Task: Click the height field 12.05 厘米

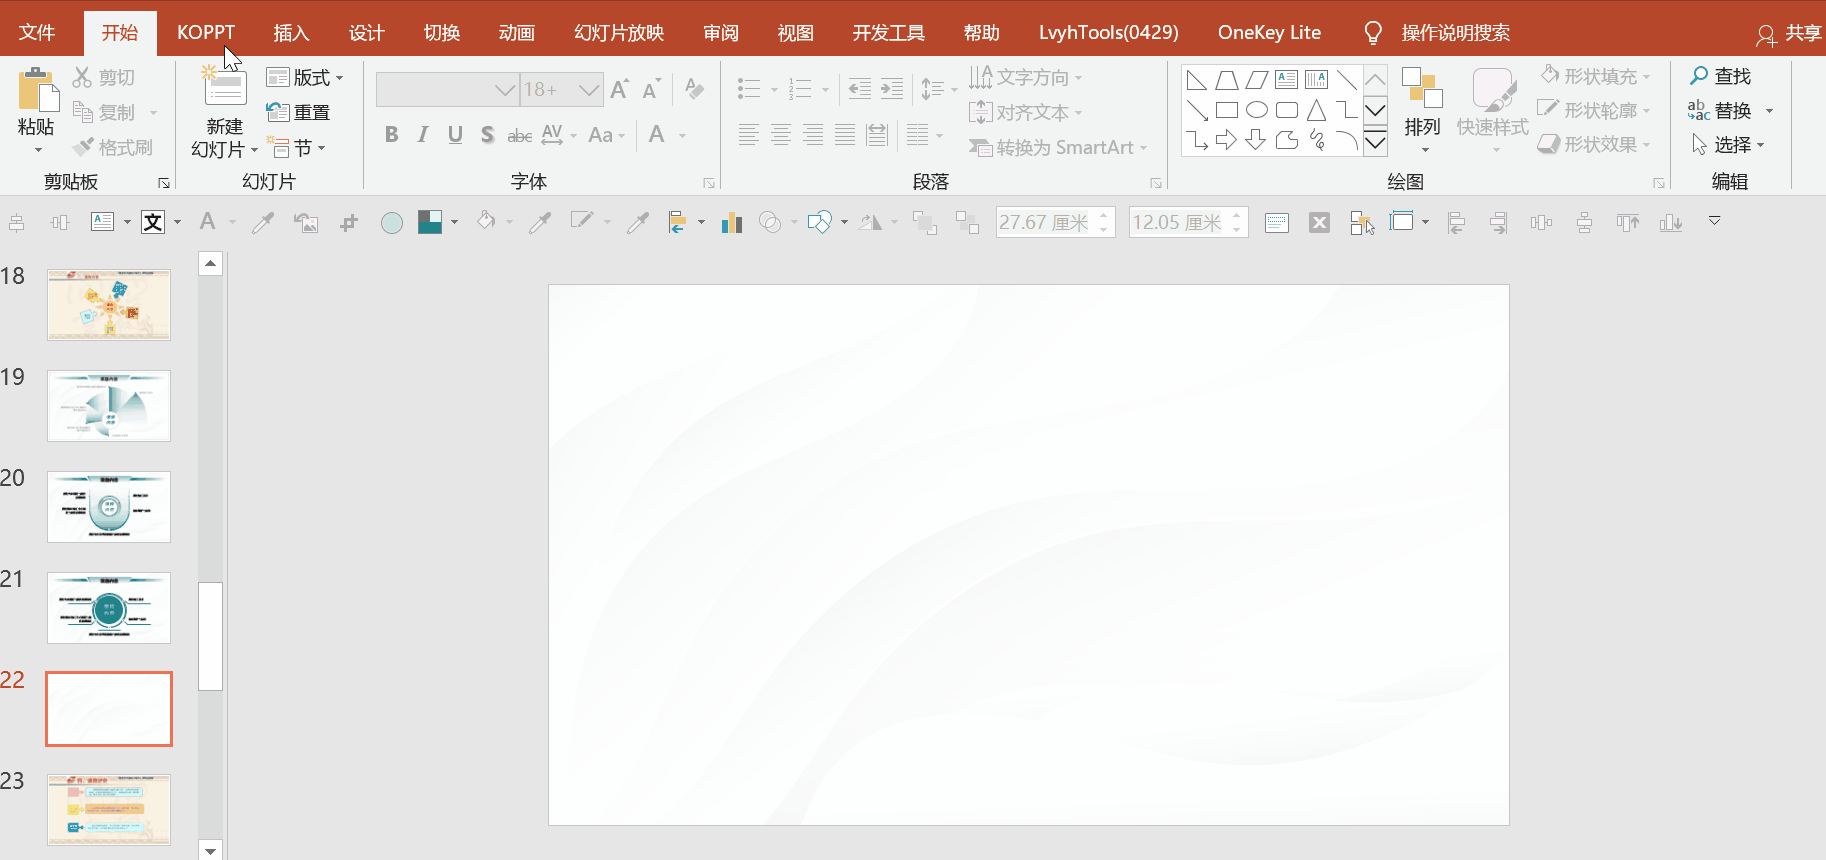Action: click(1188, 222)
